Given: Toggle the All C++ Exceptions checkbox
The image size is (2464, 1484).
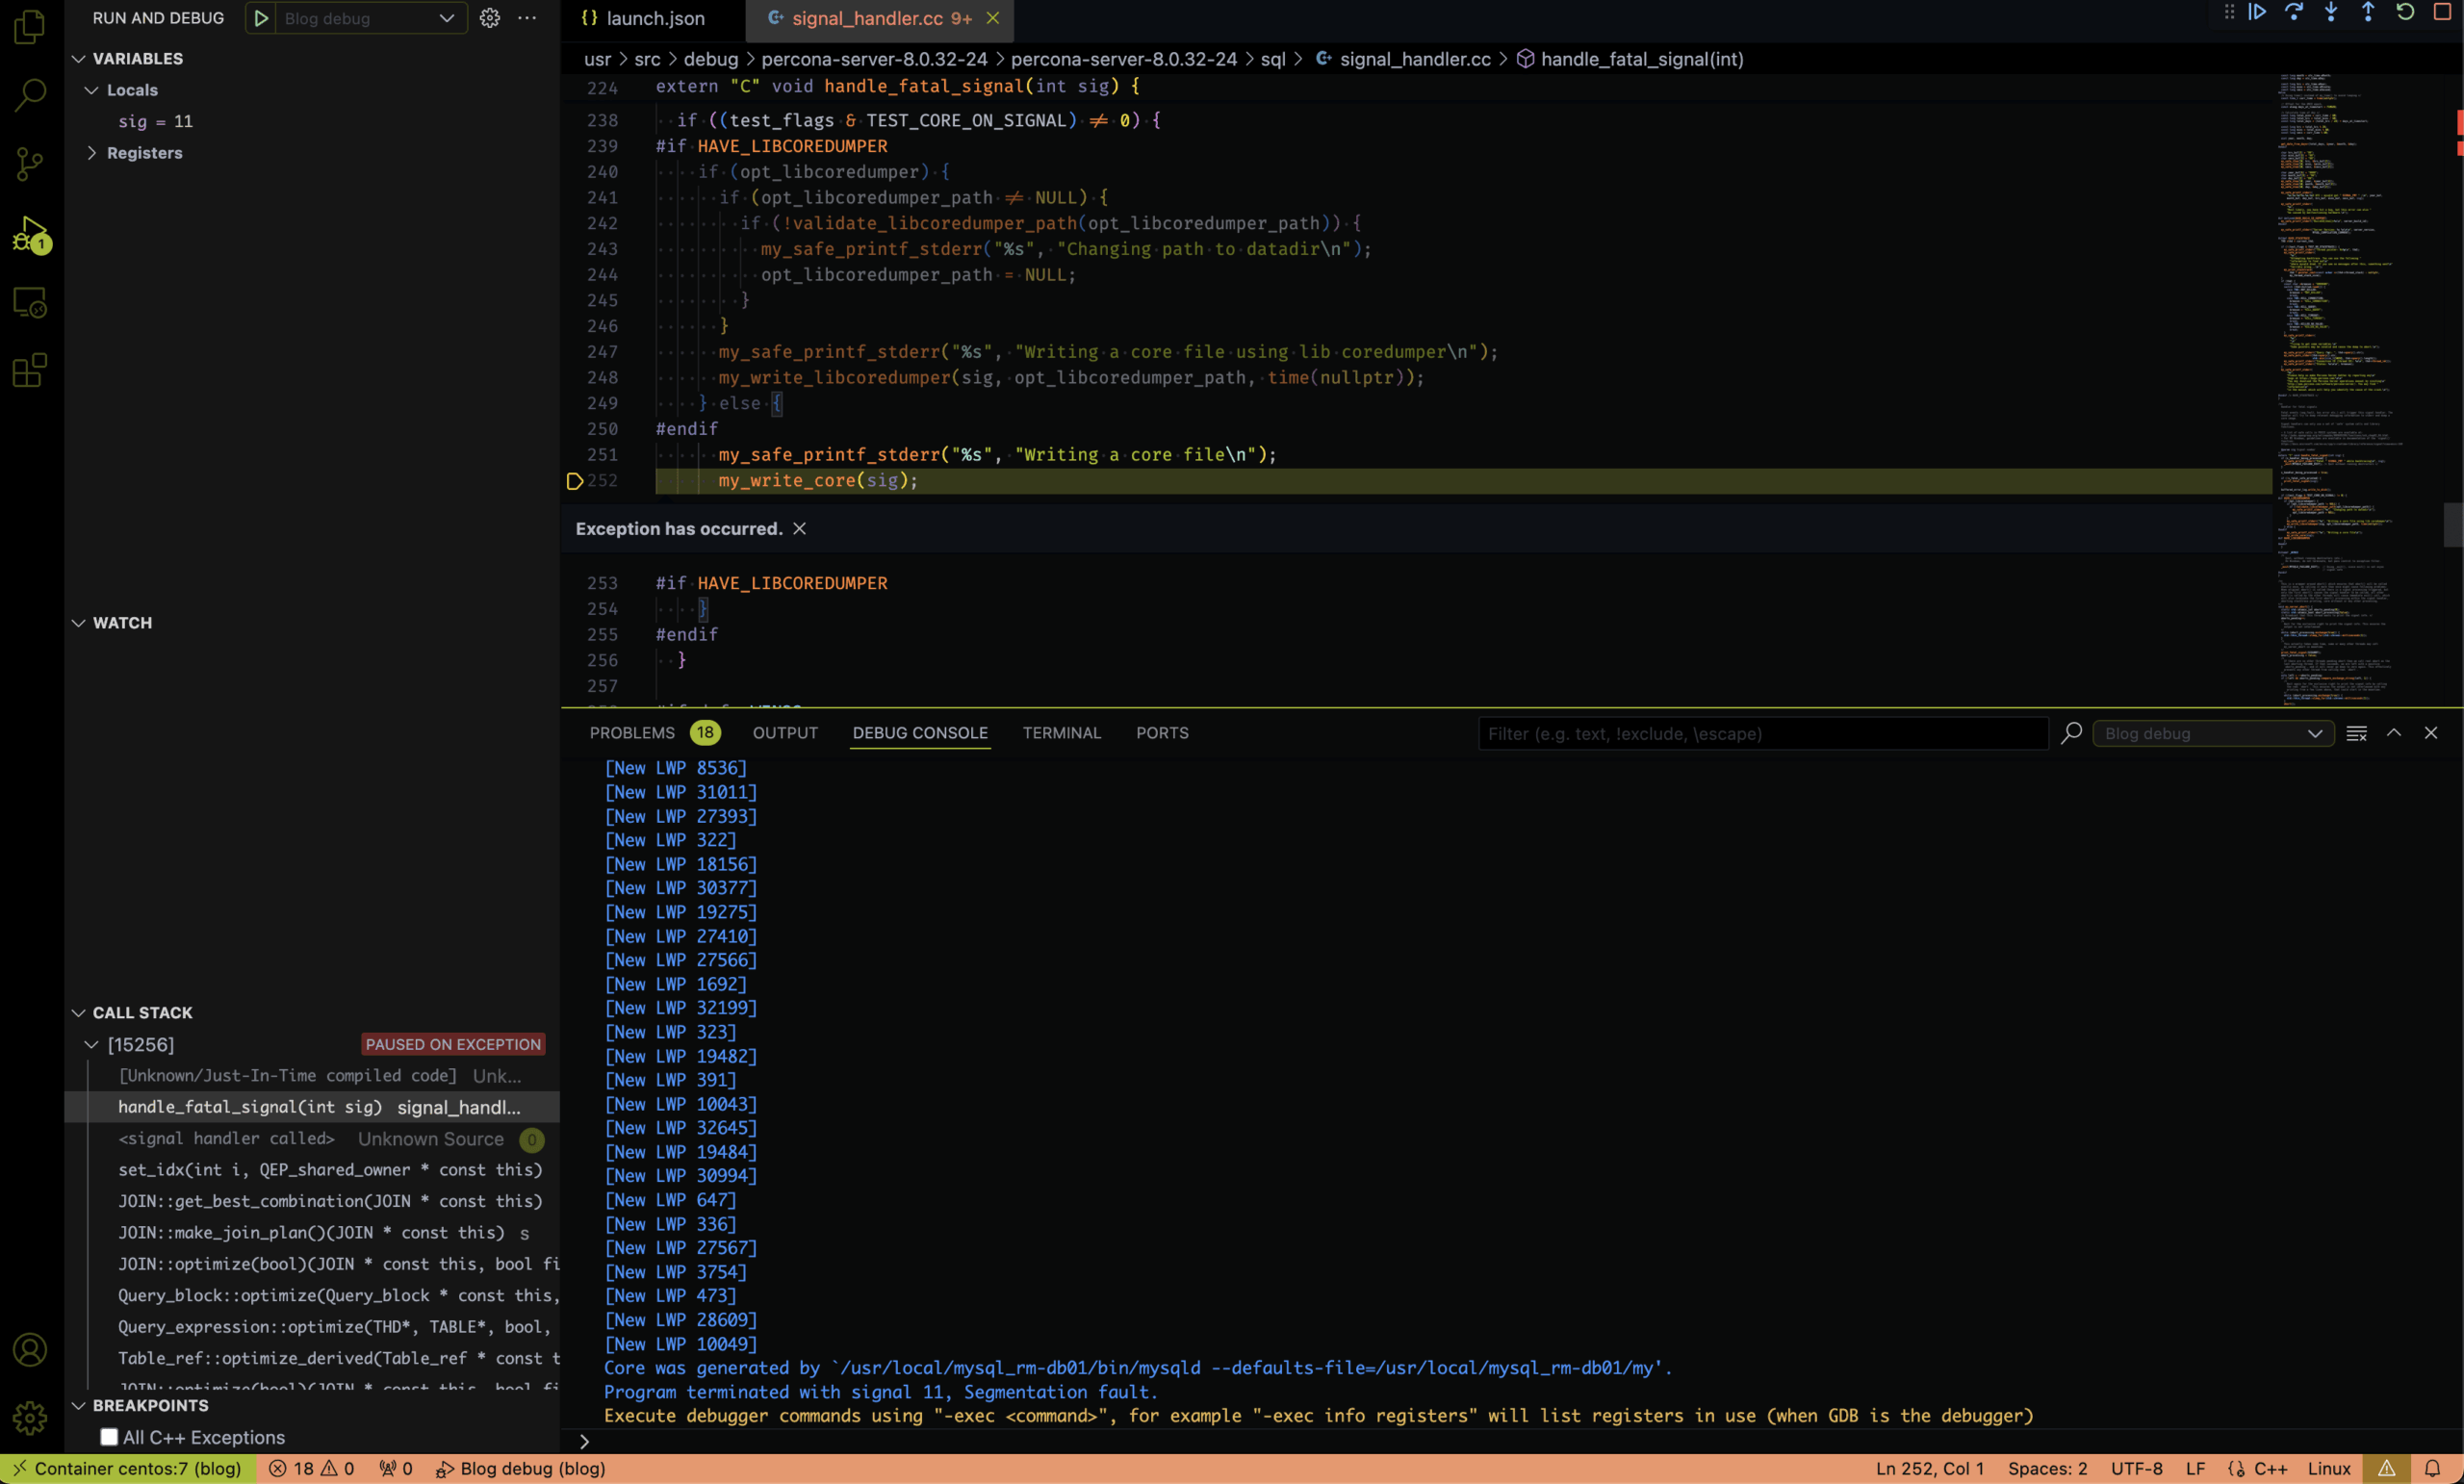Looking at the screenshot, I should pyautogui.click(x=108, y=1436).
